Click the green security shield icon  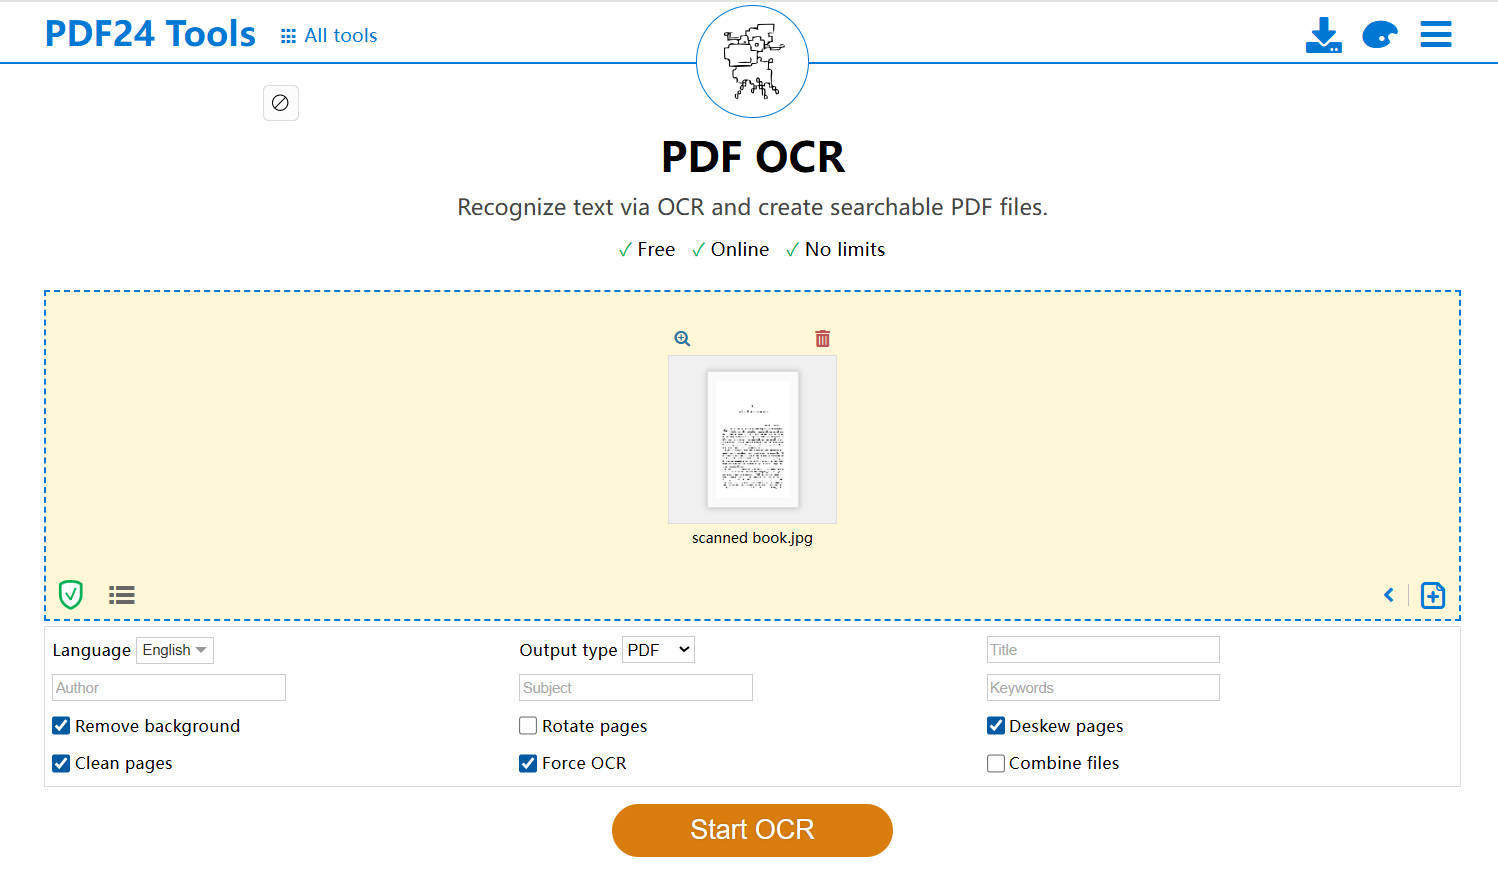[x=71, y=595]
